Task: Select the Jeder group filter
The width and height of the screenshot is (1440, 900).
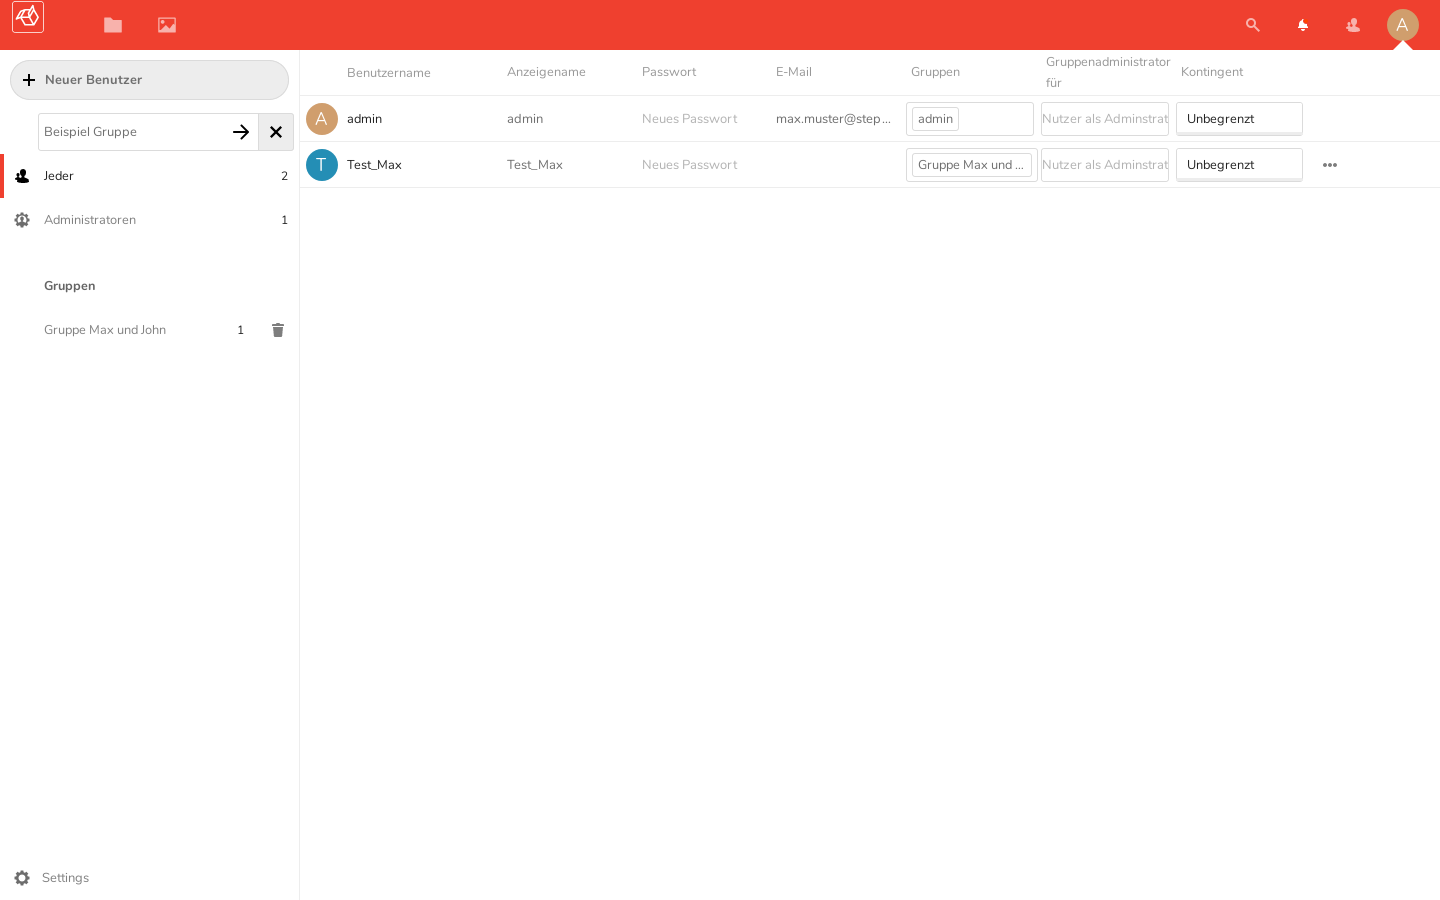Action: (x=150, y=176)
